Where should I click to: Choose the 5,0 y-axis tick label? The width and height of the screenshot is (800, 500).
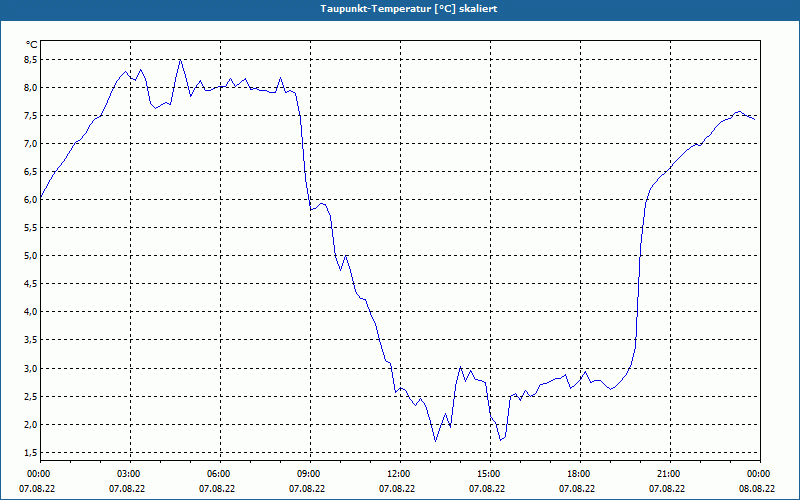point(31,256)
